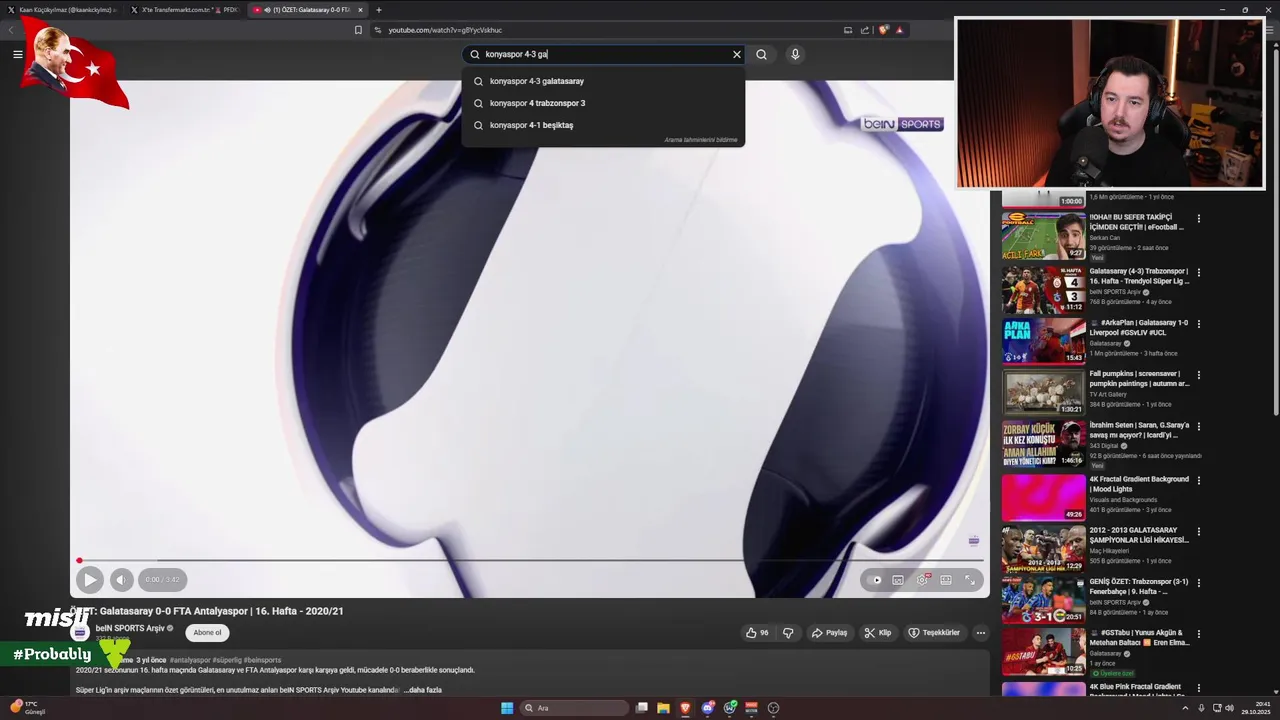This screenshot has height=720, width=1280.
Task: Toggle the autoplay switch in player
Action: 876,580
